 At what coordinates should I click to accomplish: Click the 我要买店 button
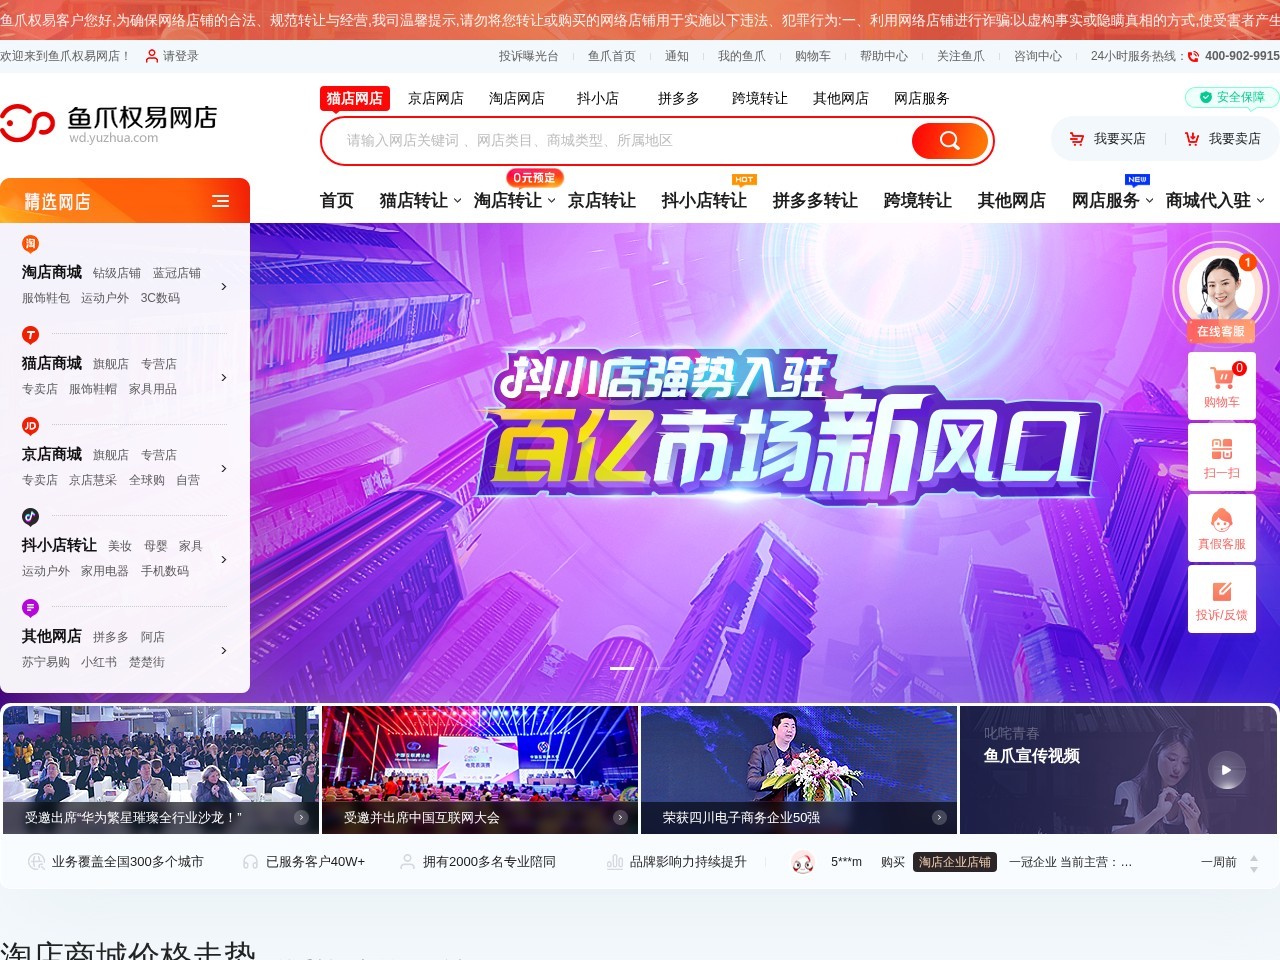[1108, 139]
